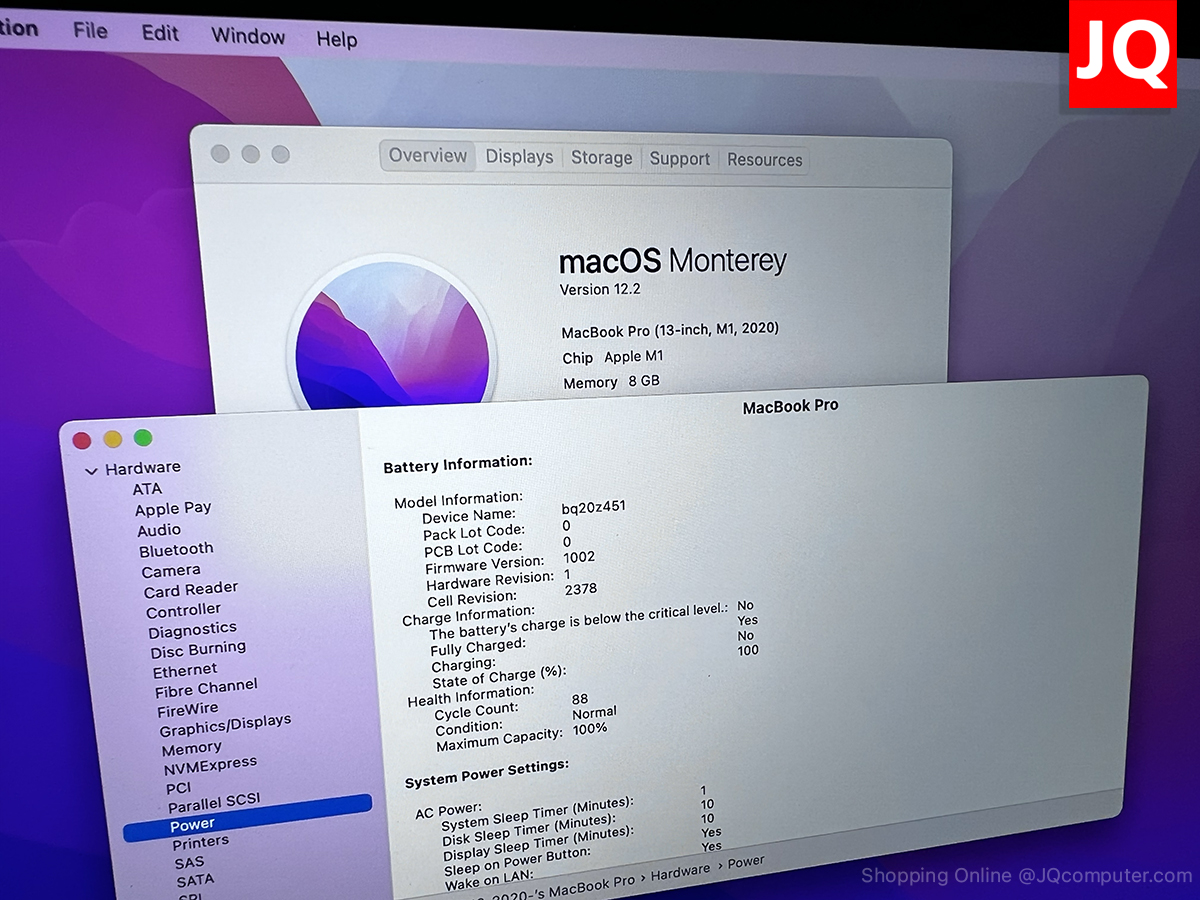This screenshot has height=900, width=1200.
Task: Select Disc Burning in the sidebar
Action: click(198, 649)
